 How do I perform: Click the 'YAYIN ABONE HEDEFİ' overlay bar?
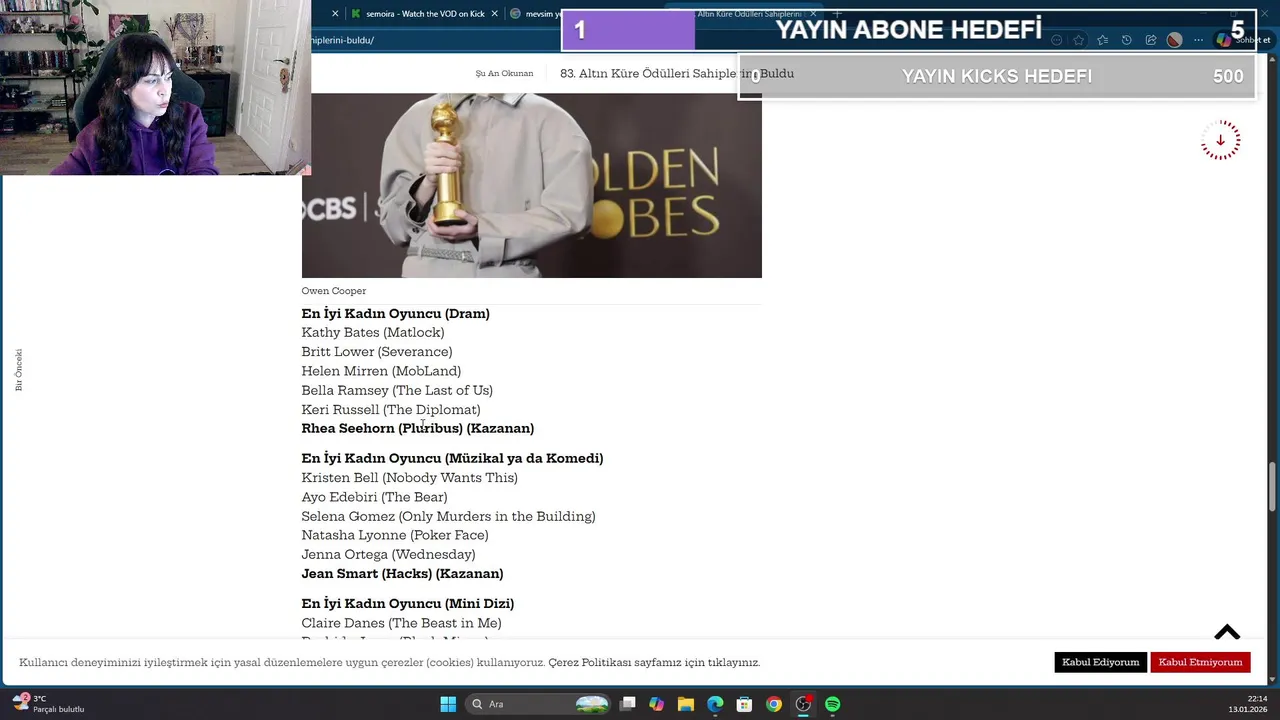coord(908,30)
